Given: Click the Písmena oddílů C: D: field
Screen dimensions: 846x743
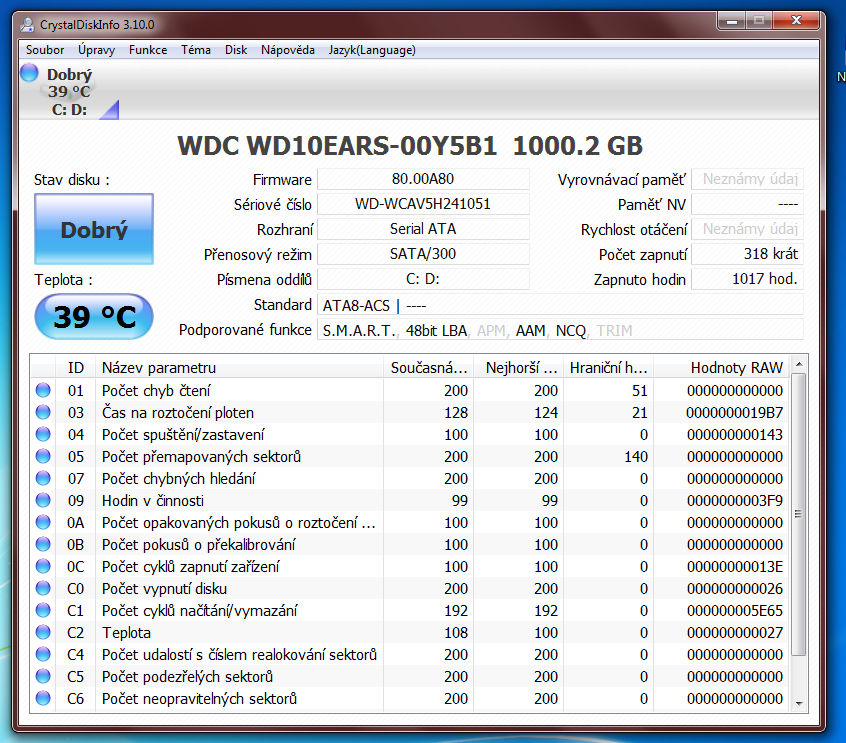Looking at the screenshot, I should click(423, 279).
